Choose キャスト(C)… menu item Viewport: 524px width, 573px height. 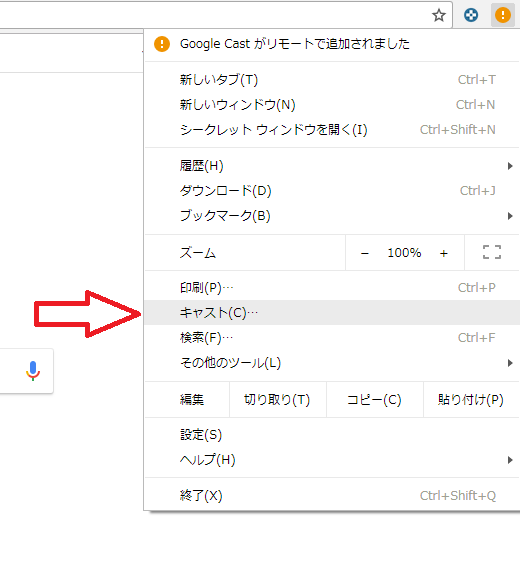coord(332,313)
